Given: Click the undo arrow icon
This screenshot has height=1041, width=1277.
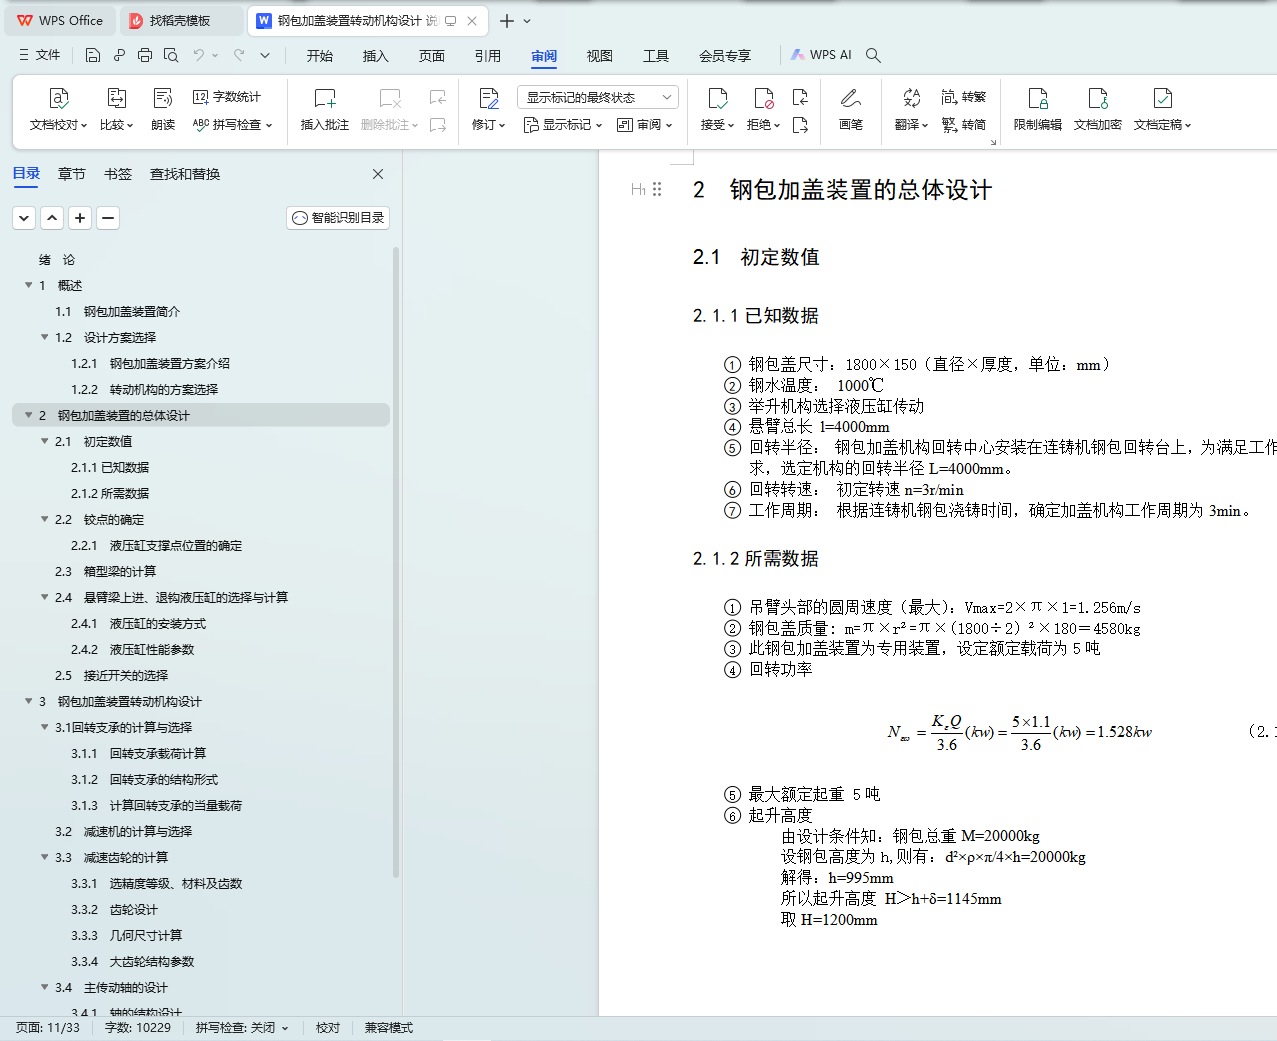Looking at the screenshot, I should [x=199, y=55].
